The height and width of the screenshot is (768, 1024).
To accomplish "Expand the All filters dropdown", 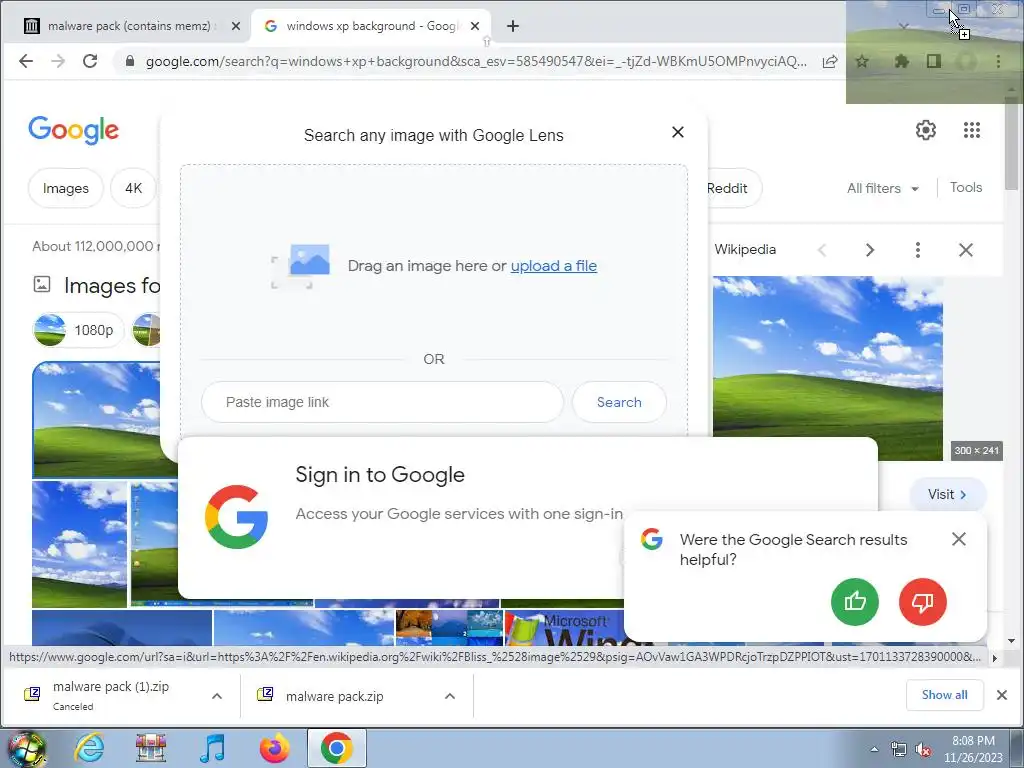I will (x=882, y=188).
